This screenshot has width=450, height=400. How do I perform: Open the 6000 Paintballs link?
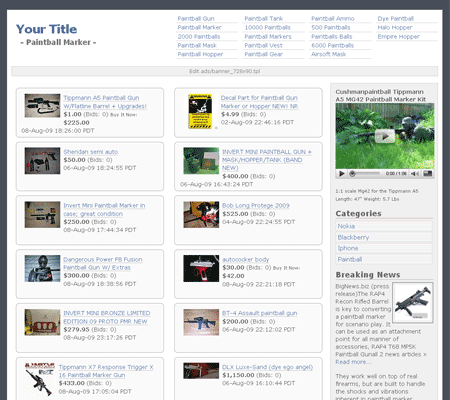click(332, 45)
